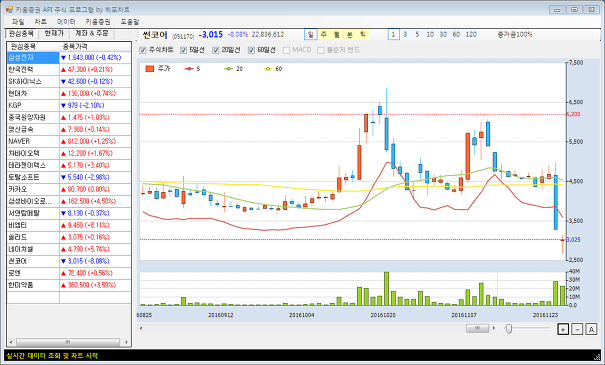Click the chart scrollbar left arrow
605x365 pixels.
coord(141,328)
